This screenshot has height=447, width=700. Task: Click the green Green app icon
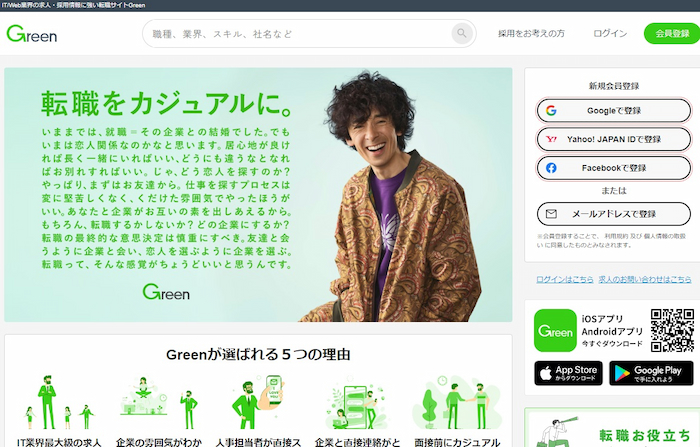tap(555, 330)
